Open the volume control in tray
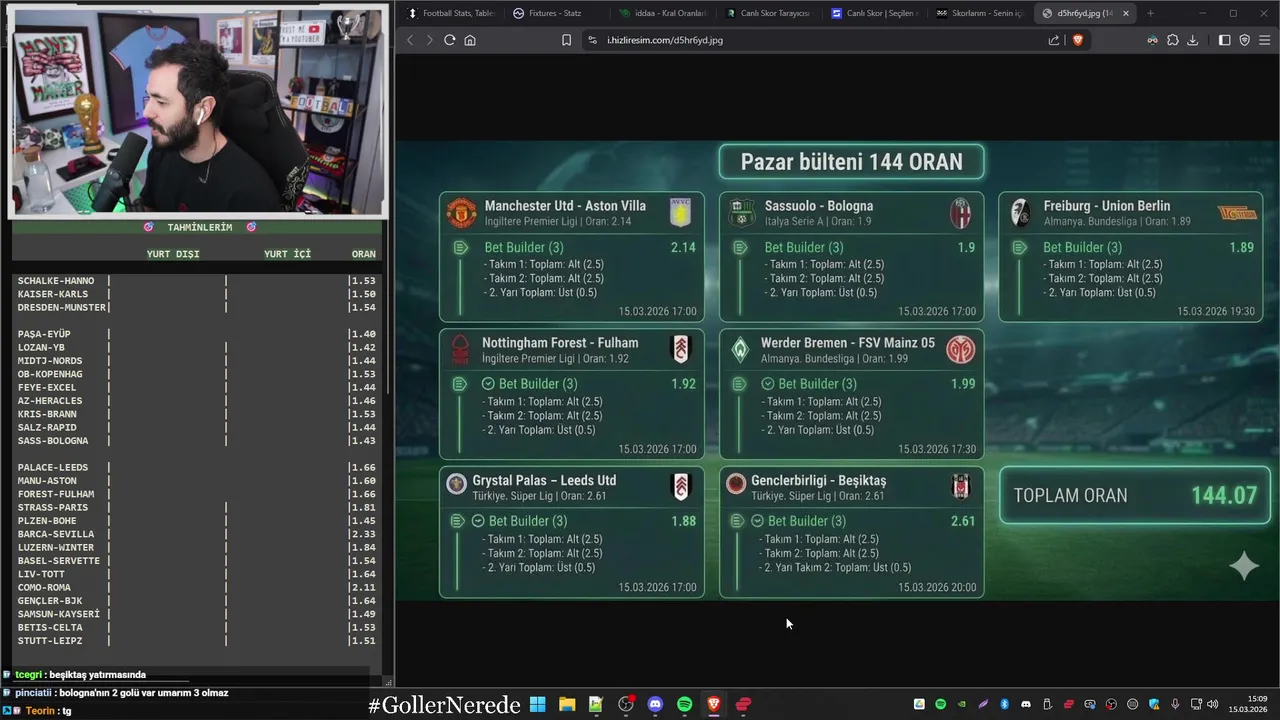This screenshot has width=1280, height=720. tap(1213, 704)
